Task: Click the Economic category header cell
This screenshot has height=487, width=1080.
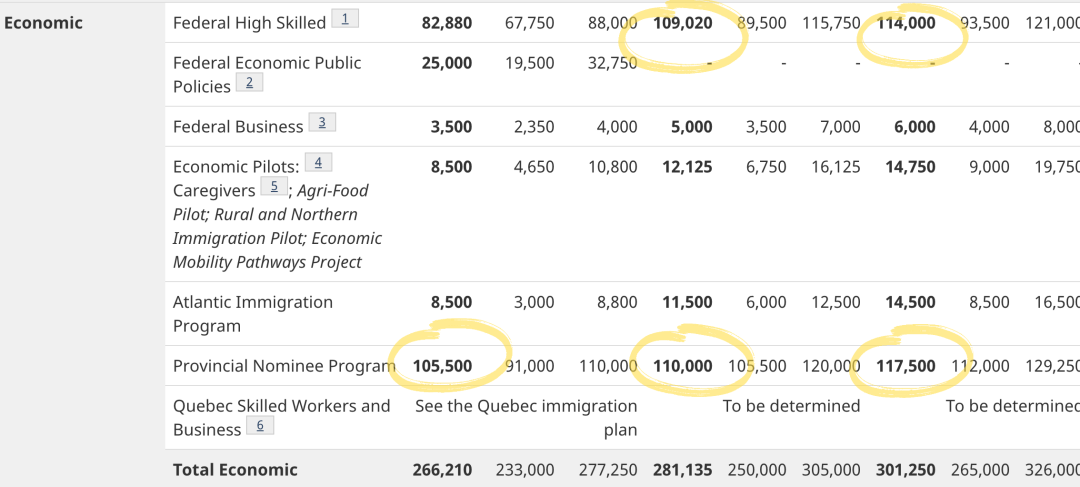Action: coord(44,22)
